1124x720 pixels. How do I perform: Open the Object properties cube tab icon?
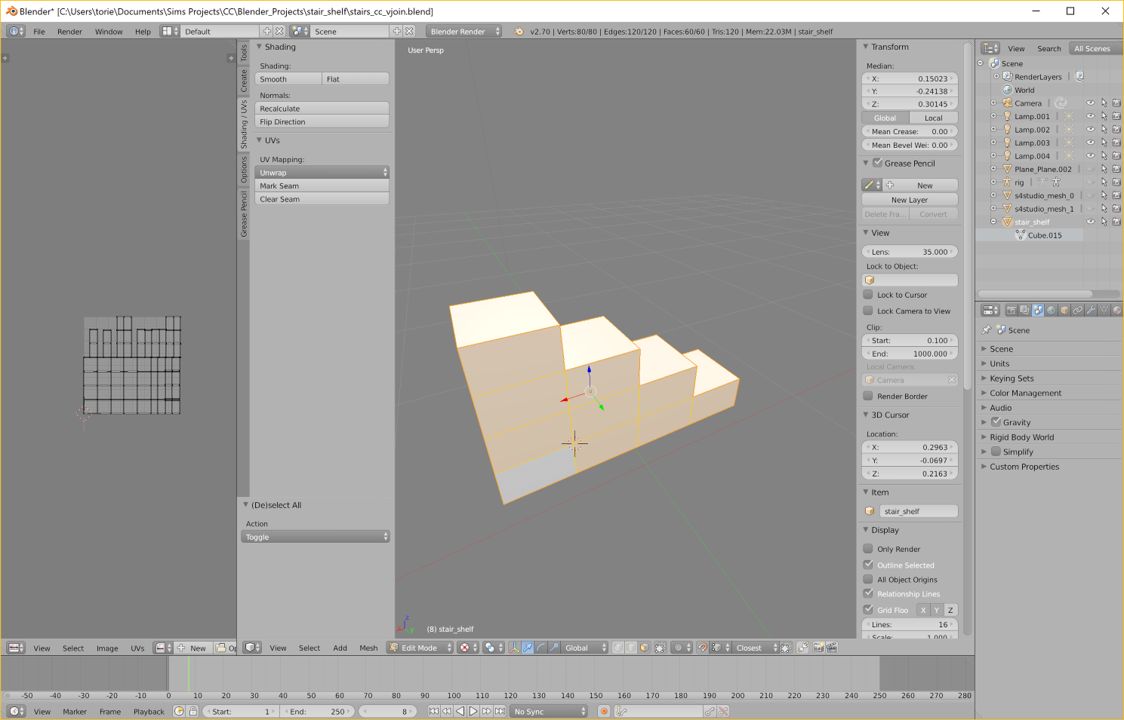(x=1065, y=310)
